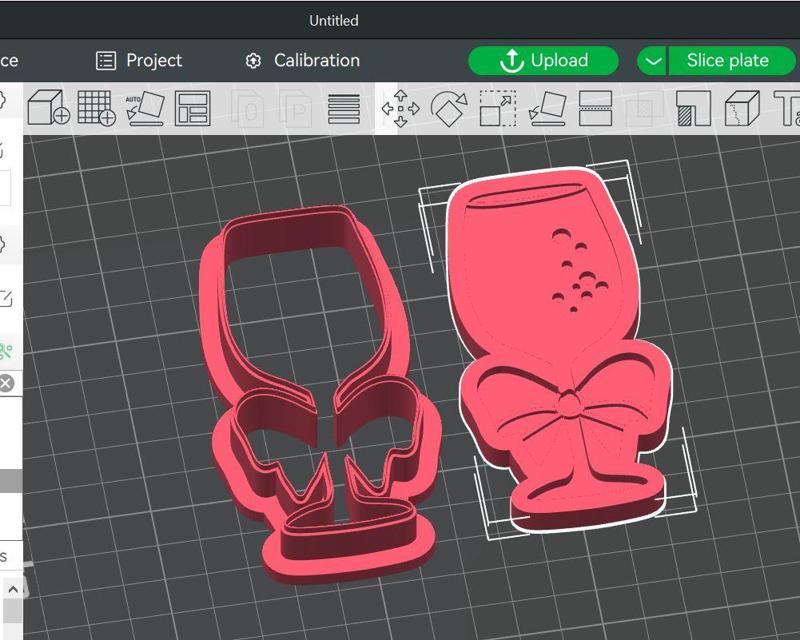The image size is (800, 640).
Task: Open variable layer height tool
Action: point(343,109)
